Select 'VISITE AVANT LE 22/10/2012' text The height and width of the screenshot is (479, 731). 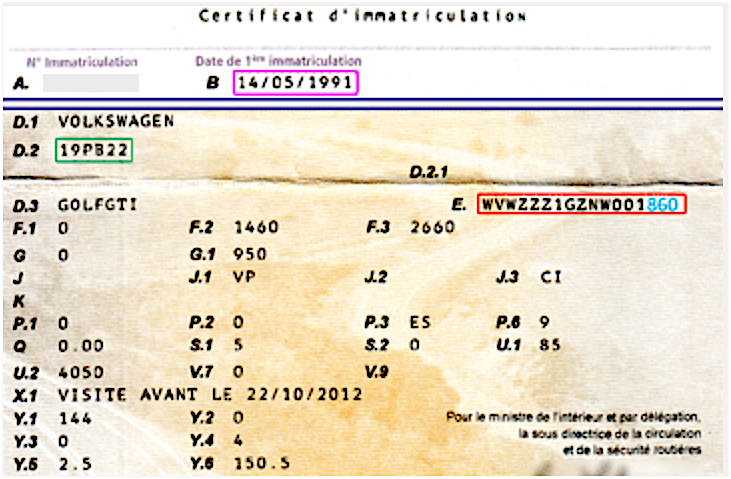click(x=210, y=395)
